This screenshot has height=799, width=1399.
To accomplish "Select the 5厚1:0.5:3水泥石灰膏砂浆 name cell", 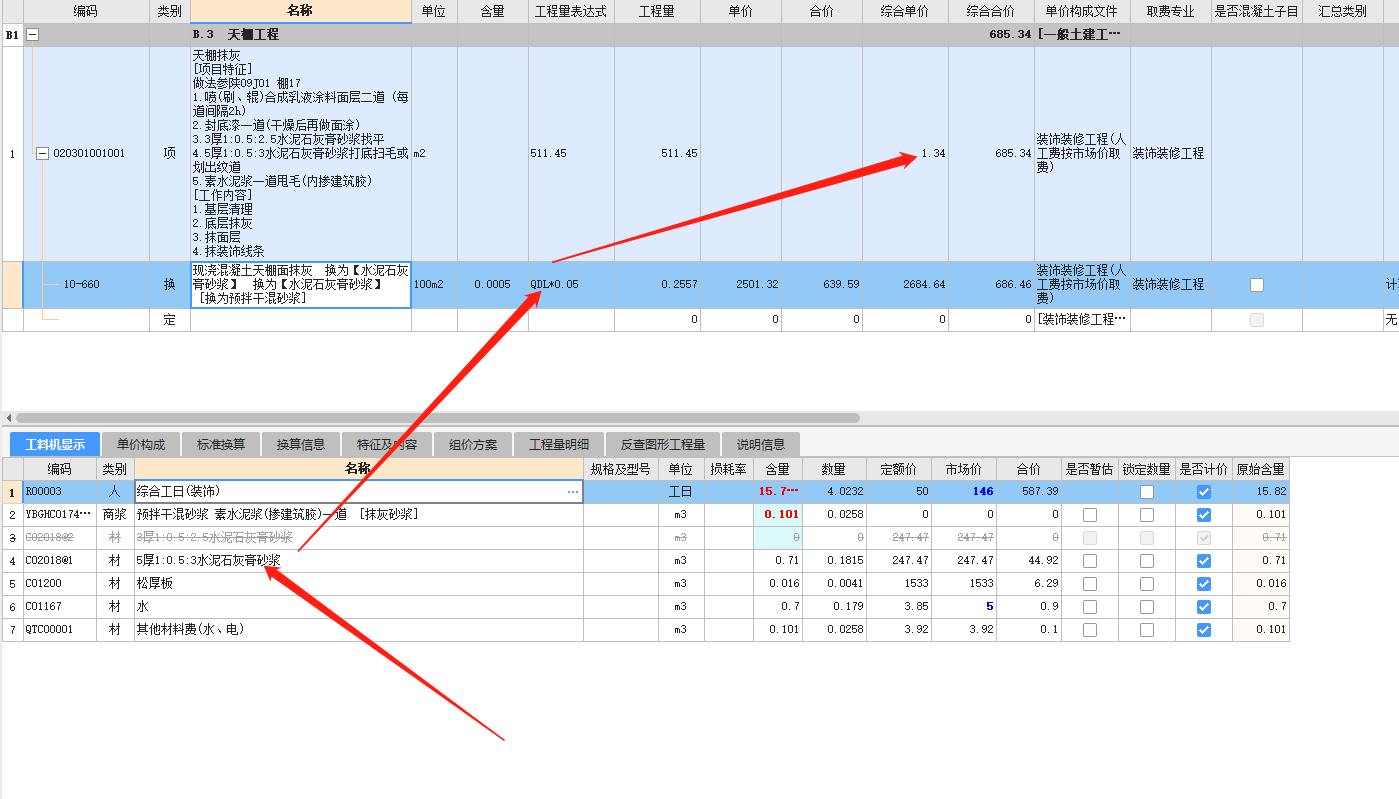I will point(359,561).
